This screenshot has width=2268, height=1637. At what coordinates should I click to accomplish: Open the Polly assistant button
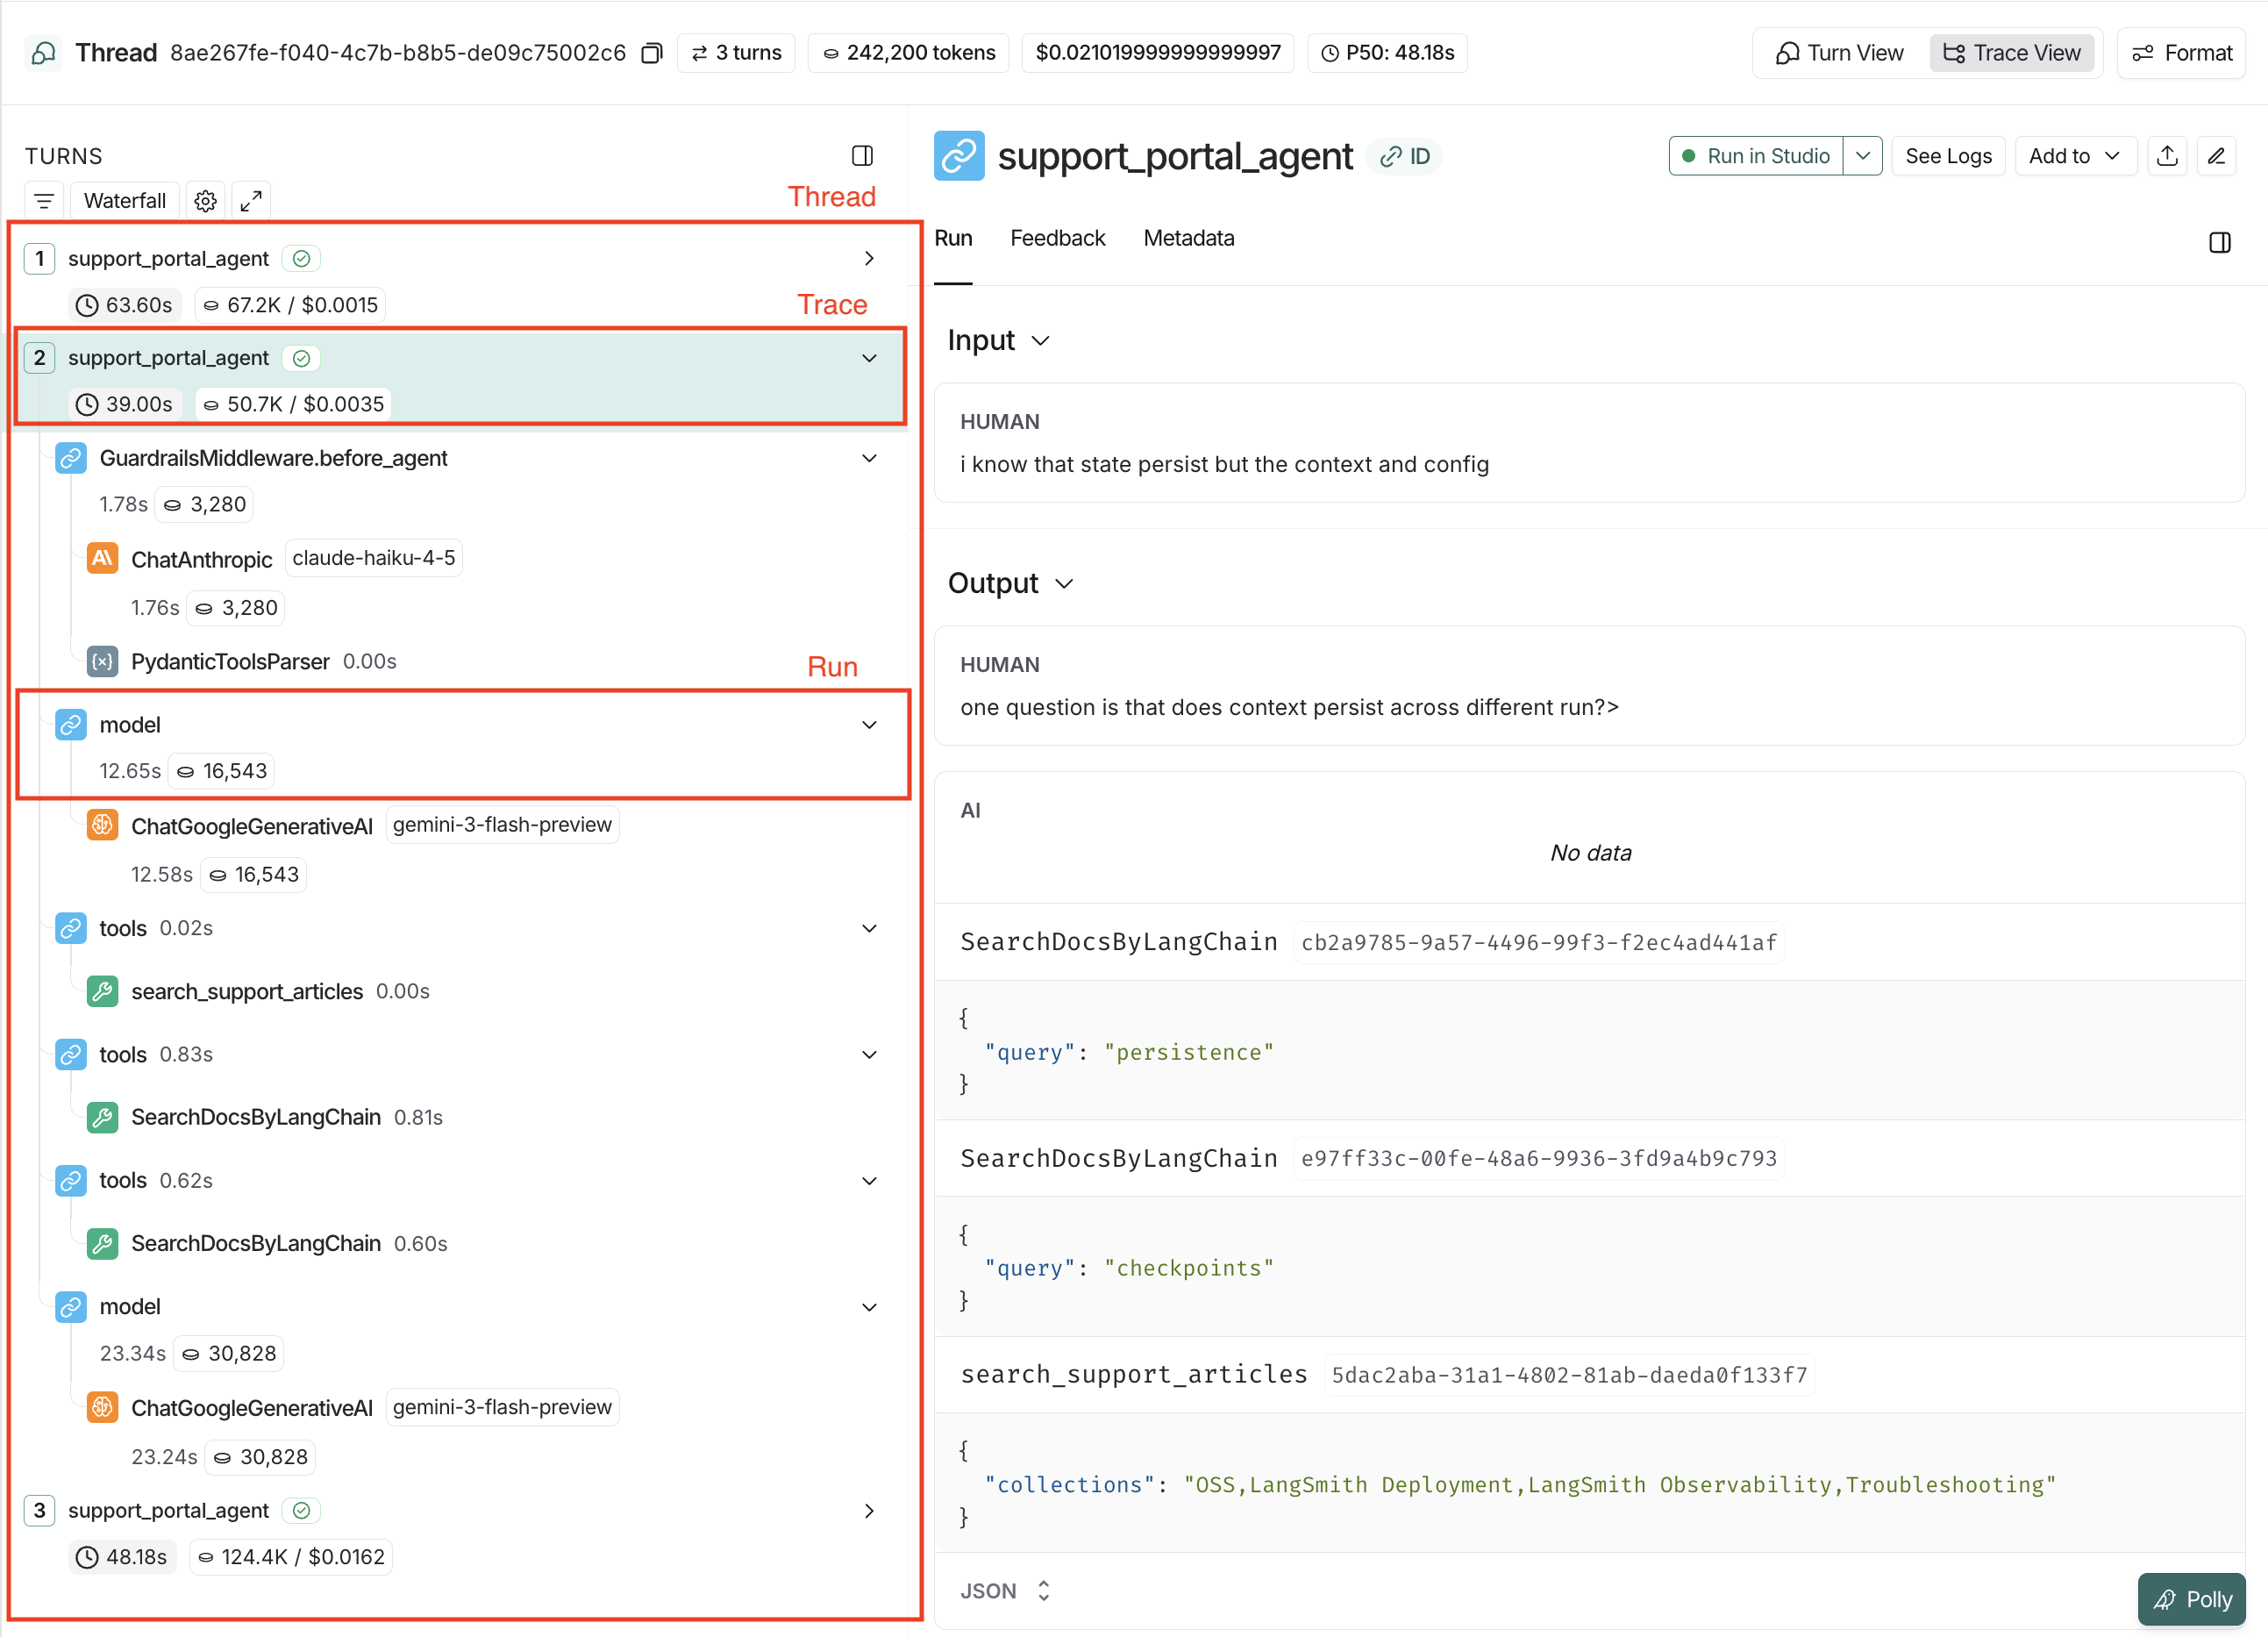[2191, 1600]
